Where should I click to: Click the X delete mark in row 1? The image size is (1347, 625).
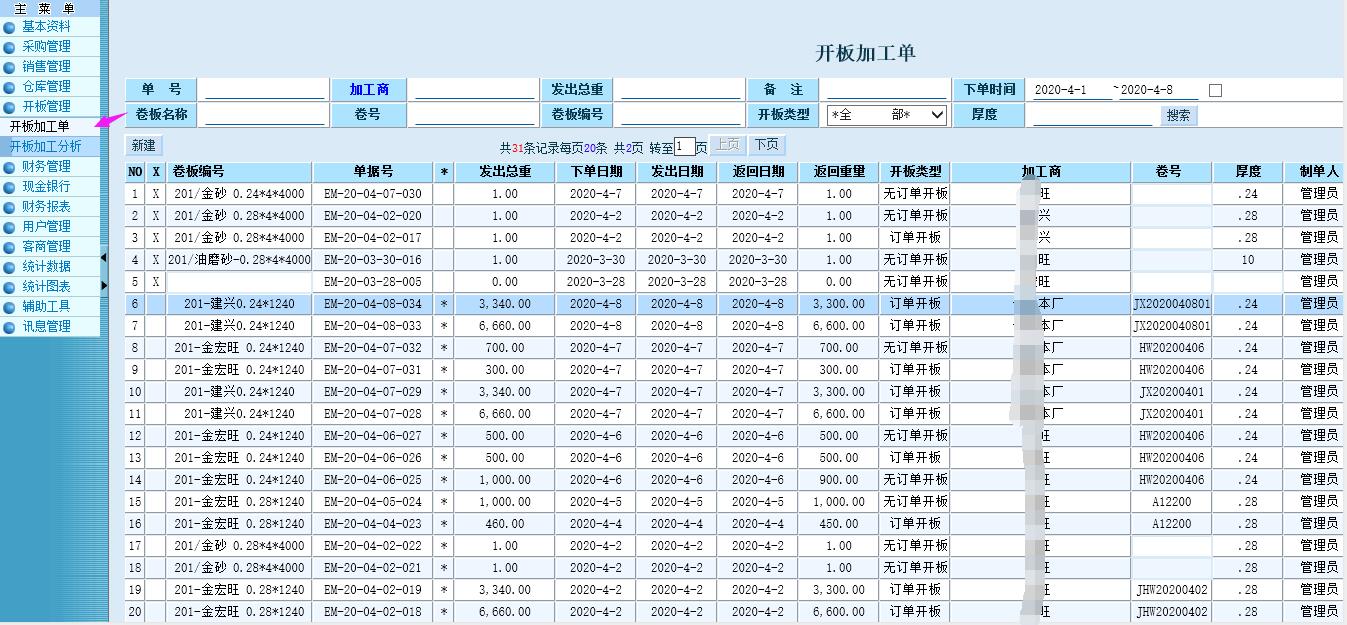(156, 194)
